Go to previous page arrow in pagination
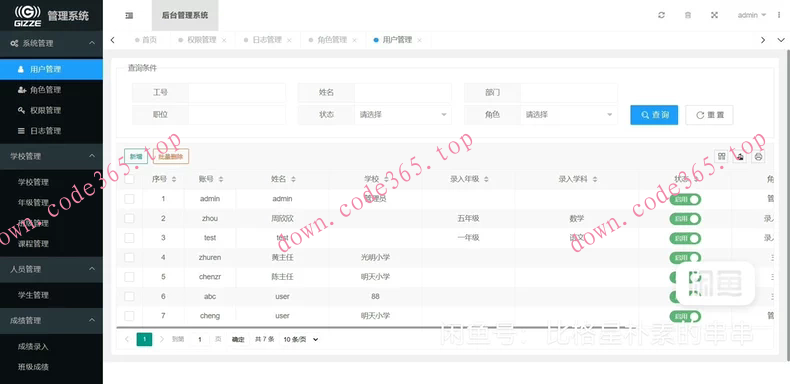Screen dimensions: 790x384 127,339
